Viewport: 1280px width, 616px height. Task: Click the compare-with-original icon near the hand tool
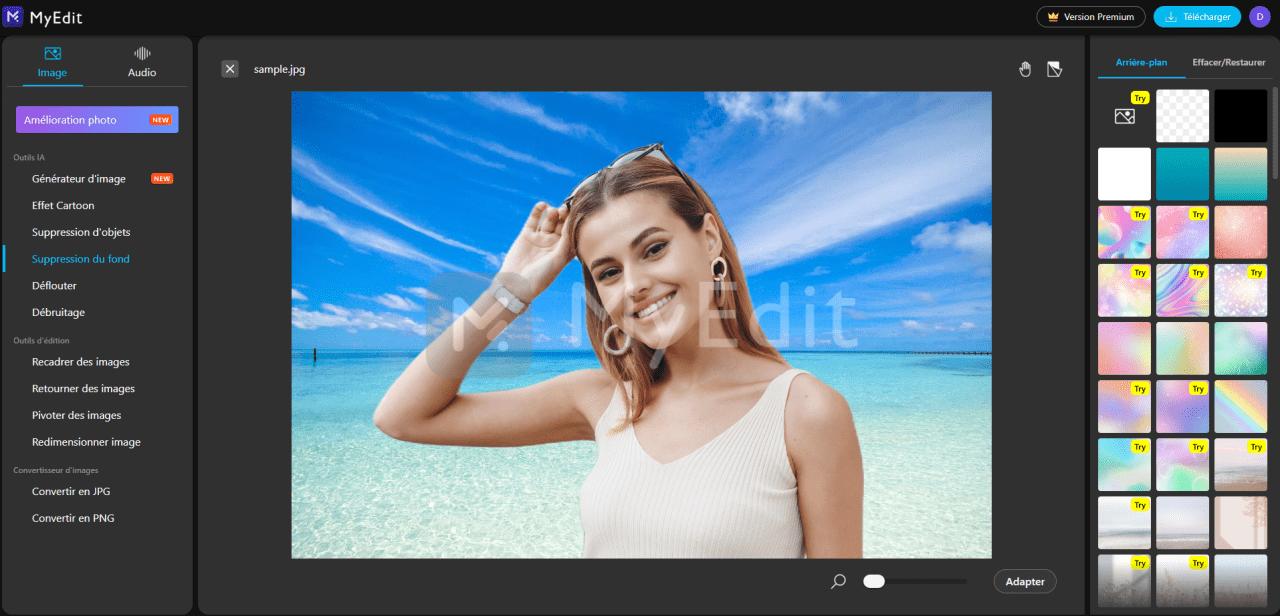(1053, 68)
